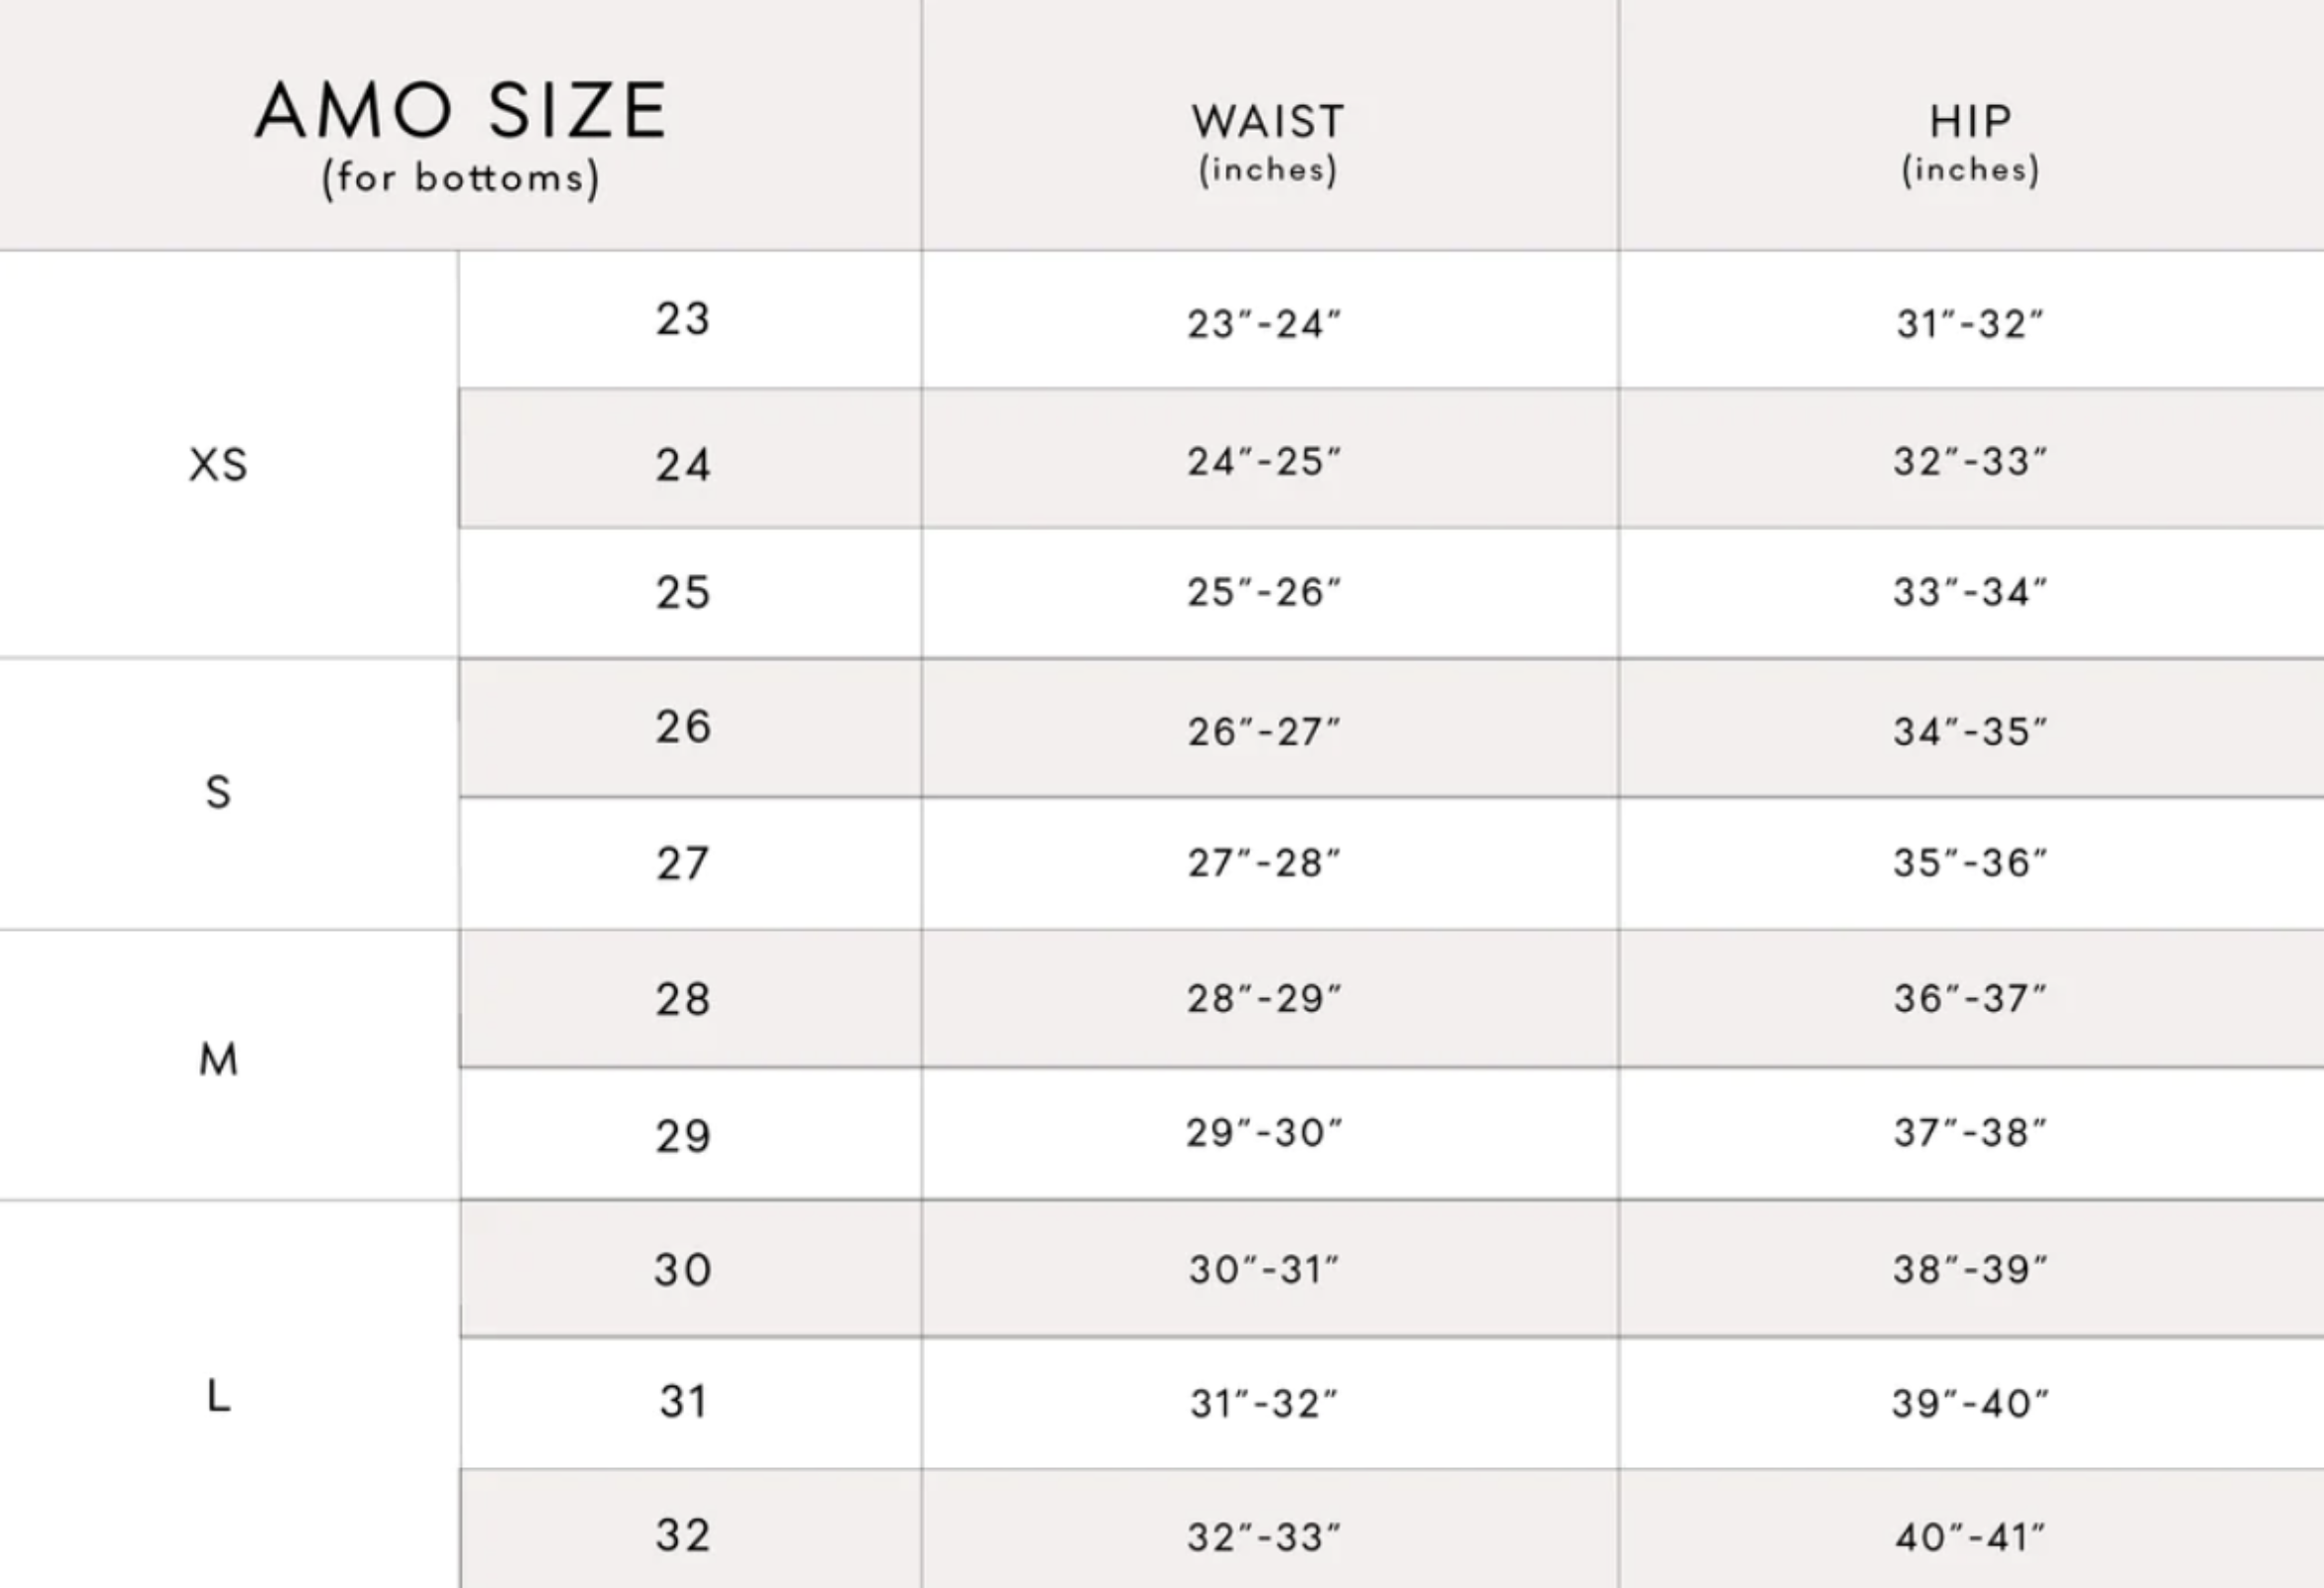Select the M size group cell
Viewport: 2324px width, 1588px height.
[x=218, y=1060]
